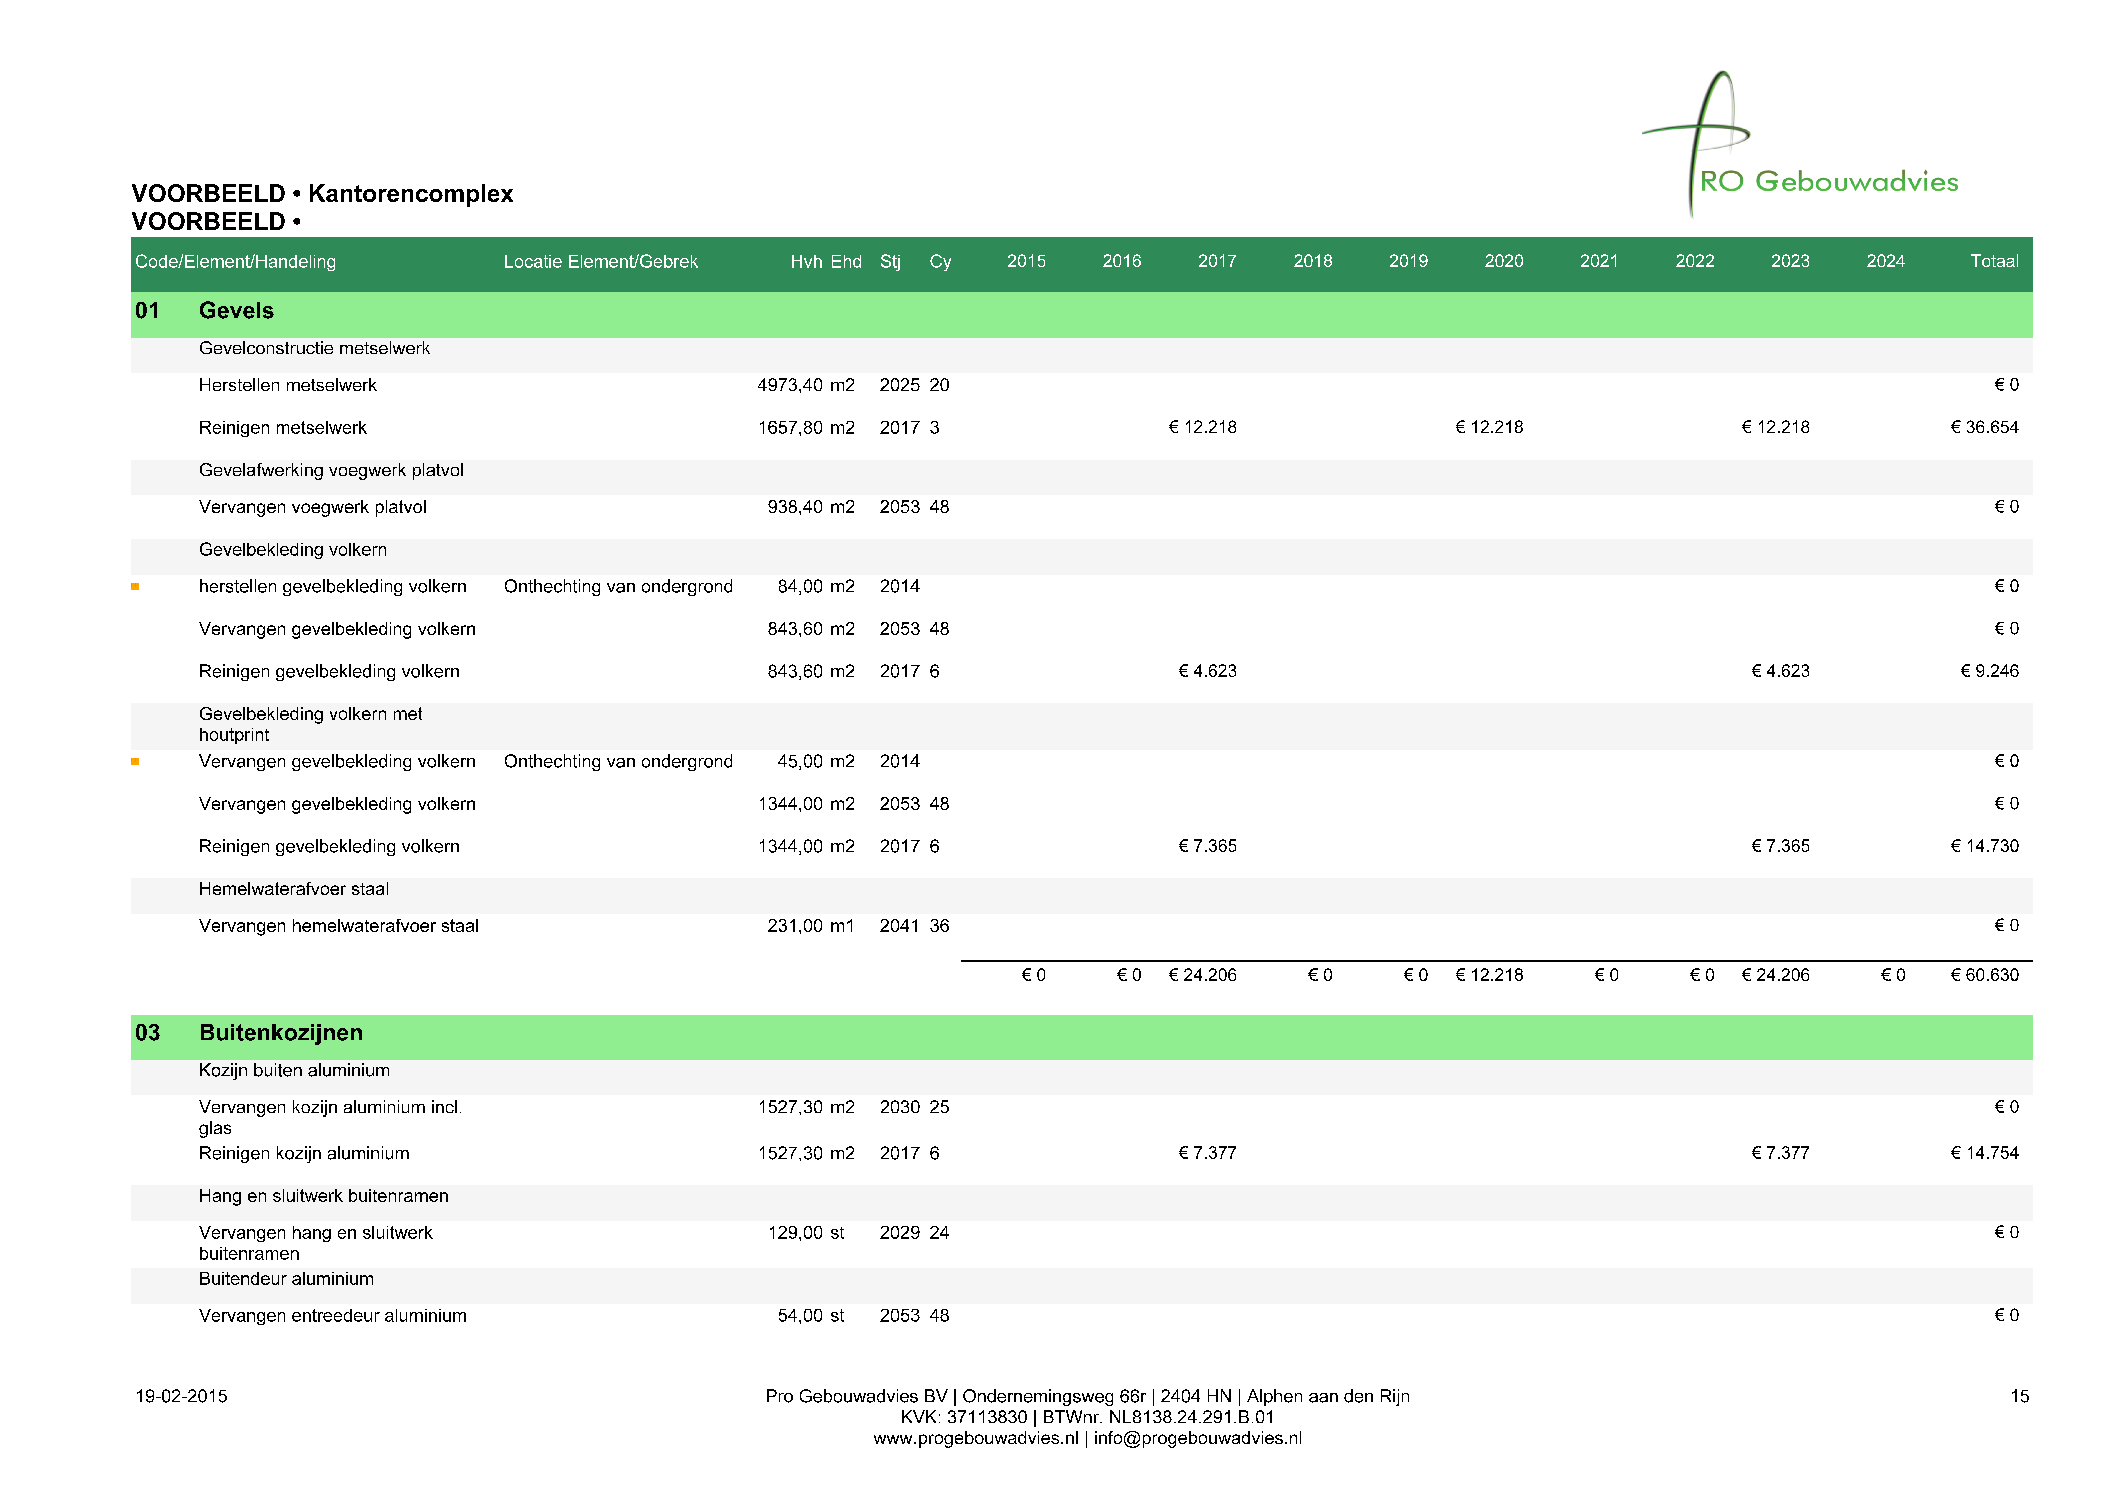Click the 231,00 m1 quantity

pyautogui.click(x=811, y=927)
